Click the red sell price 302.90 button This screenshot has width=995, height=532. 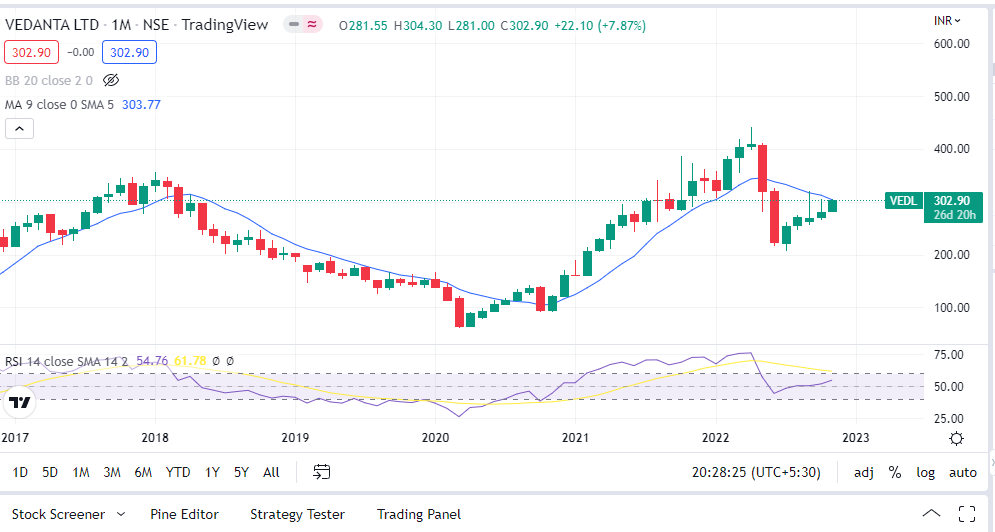click(31, 52)
